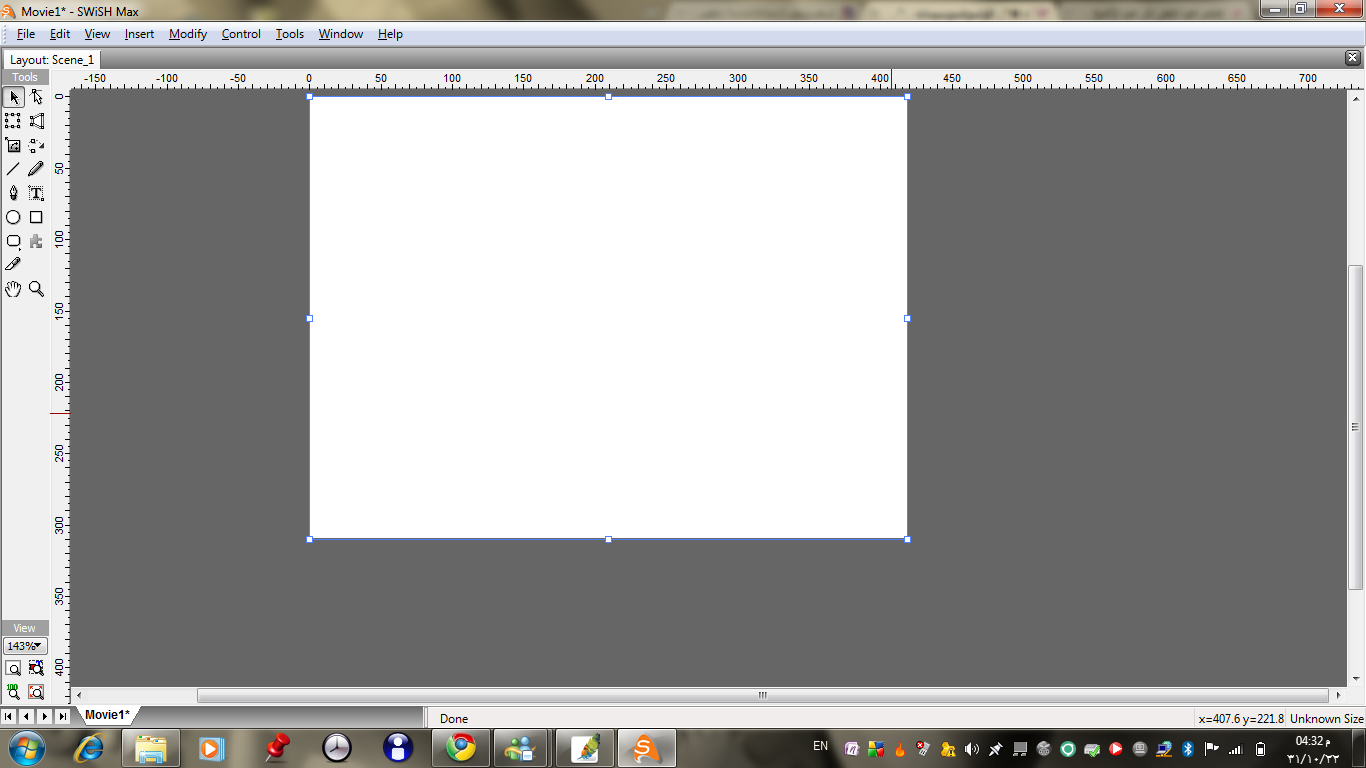Open the Modify menu
This screenshot has height=768, width=1366.
187,34
